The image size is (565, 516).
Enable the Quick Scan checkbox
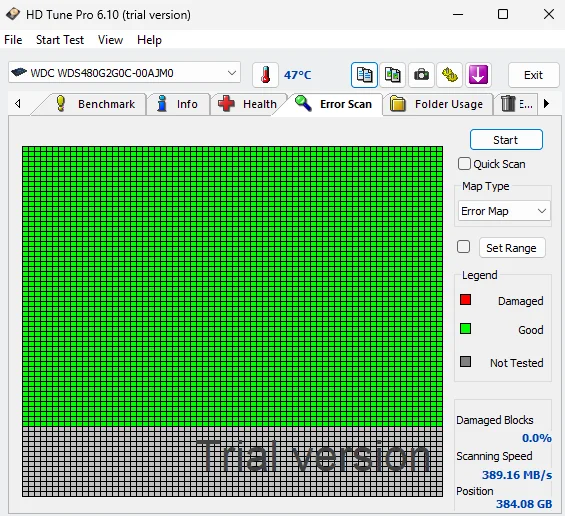click(464, 164)
